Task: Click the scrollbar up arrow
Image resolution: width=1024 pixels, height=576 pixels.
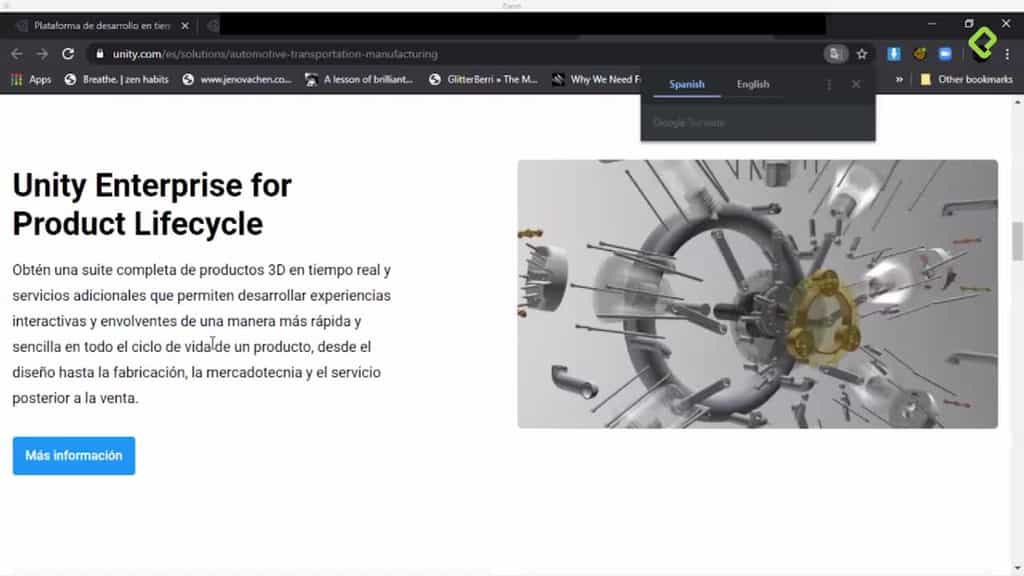Action: (x=1017, y=103)
